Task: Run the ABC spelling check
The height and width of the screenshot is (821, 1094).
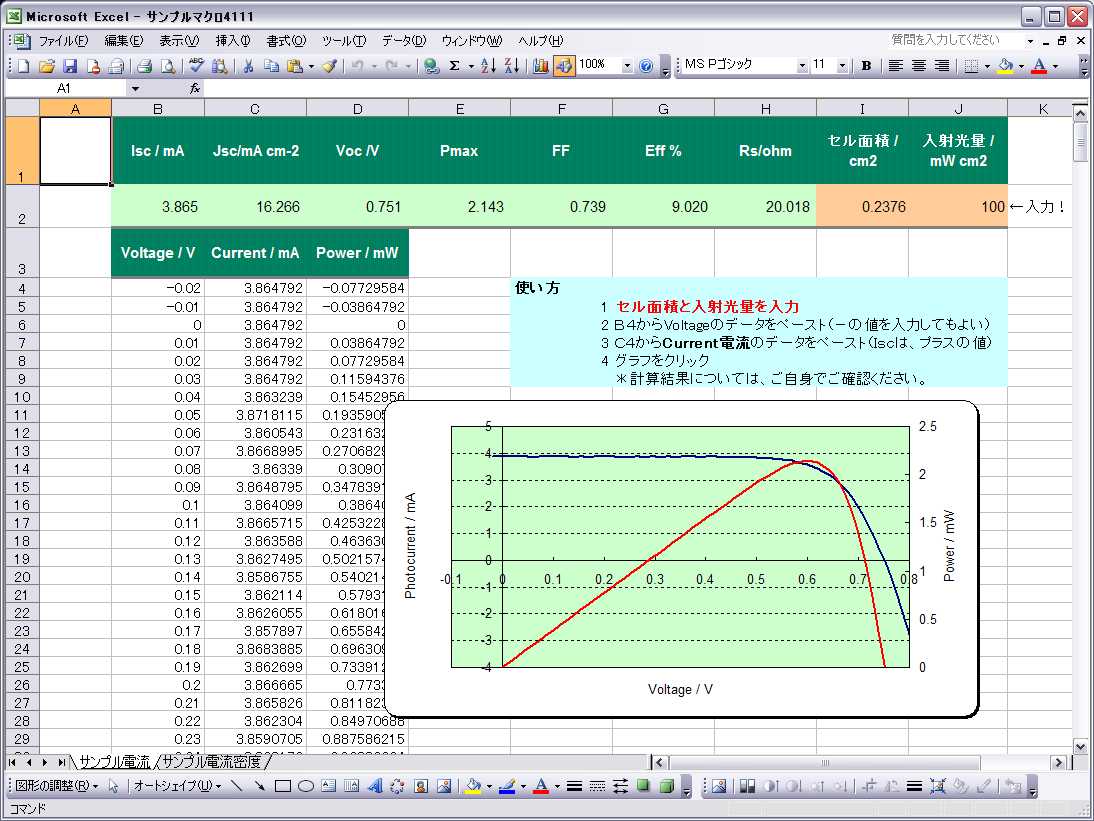Action: (x=196, y=66)
